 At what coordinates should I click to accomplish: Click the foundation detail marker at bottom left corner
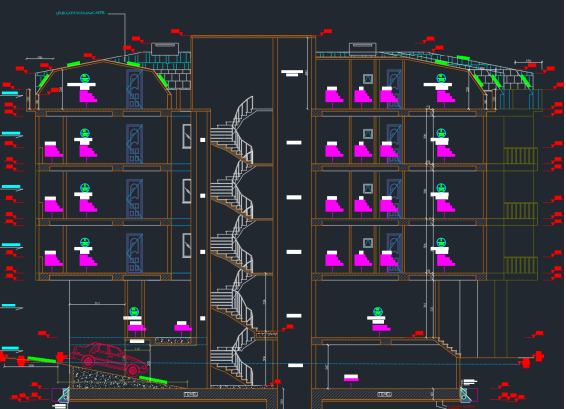pyautogui.click(x=60, y=395)
